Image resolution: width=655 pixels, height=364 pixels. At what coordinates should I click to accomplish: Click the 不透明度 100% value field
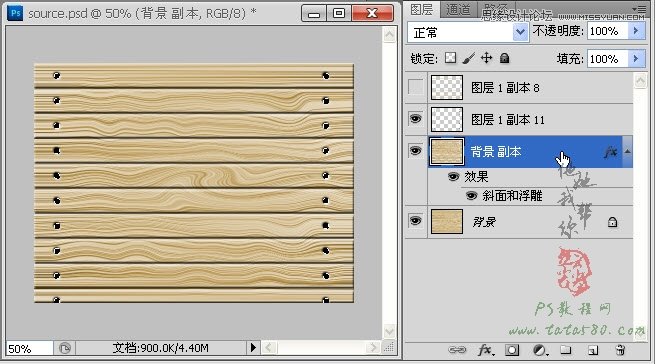coord(608,31)
